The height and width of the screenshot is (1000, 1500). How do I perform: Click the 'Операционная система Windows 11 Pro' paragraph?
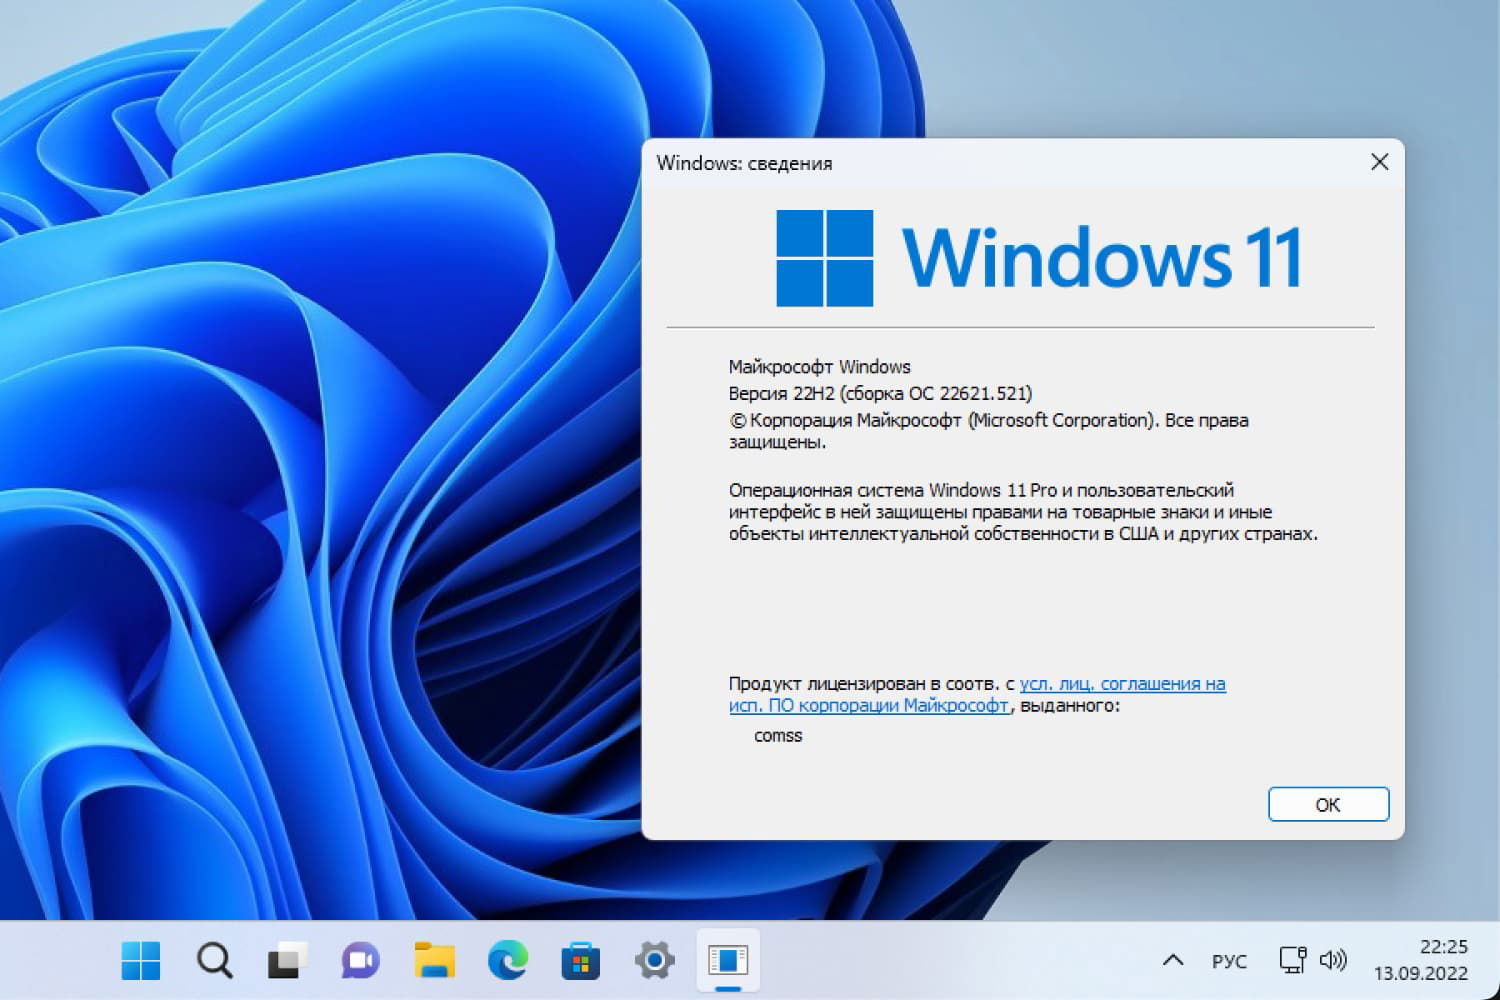tap(1023, 512)
